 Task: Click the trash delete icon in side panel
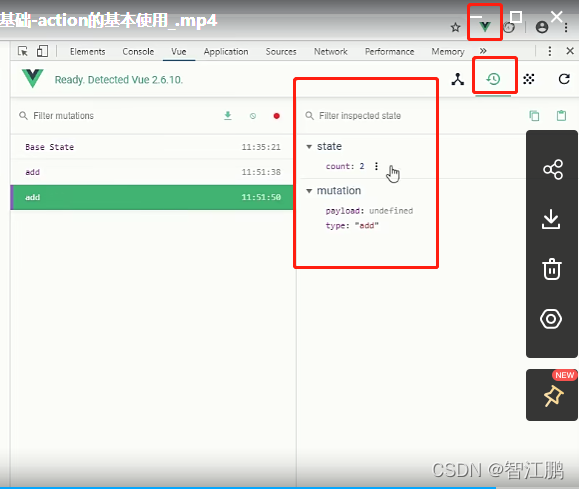pyautogui.click(x=552, y=269)
